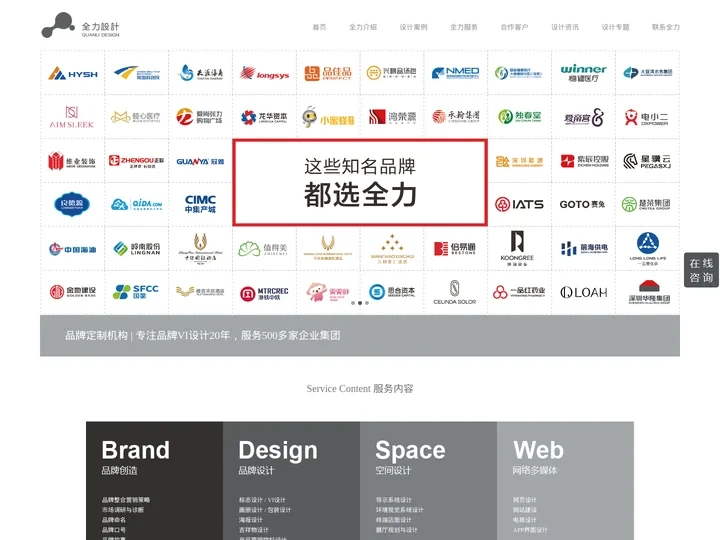Click 品牌命名 under Brand

click(113, 520)
